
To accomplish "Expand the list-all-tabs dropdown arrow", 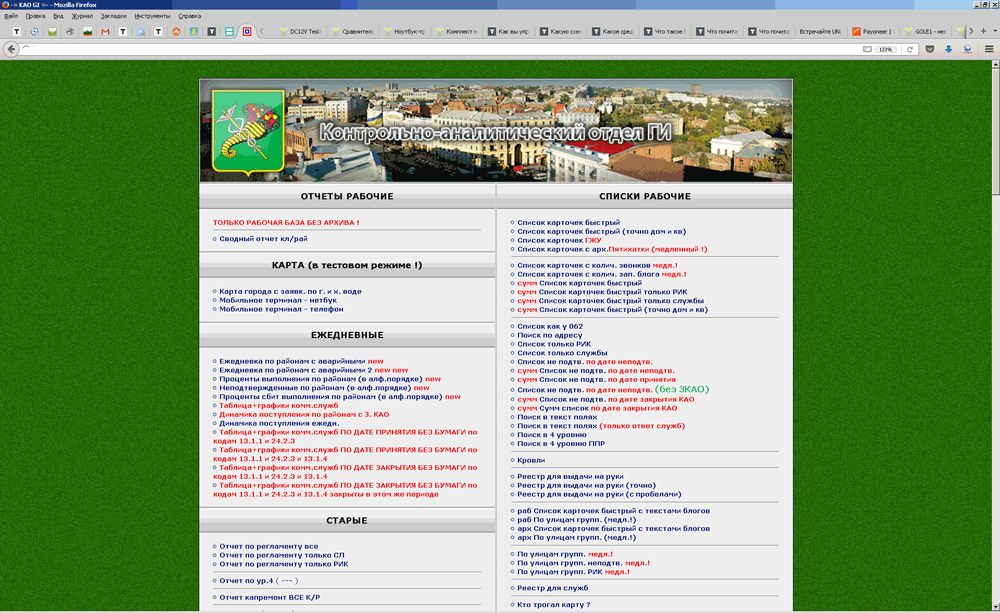I will click(994, 31).
